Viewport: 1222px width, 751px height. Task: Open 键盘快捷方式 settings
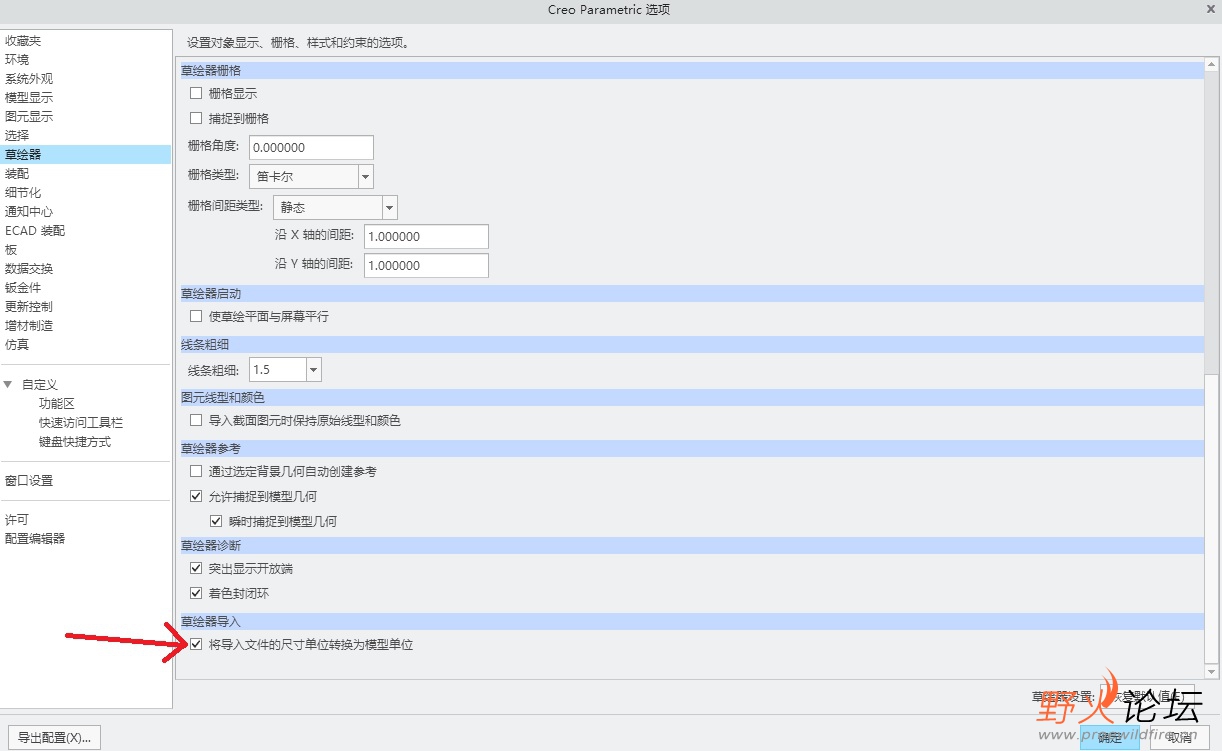[75, 441]
